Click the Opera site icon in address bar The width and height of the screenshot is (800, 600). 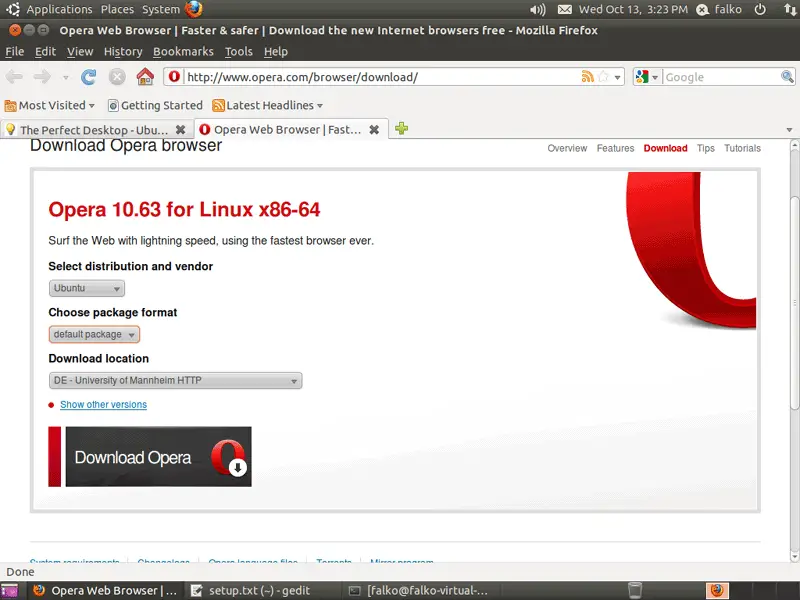pos(174,77)
